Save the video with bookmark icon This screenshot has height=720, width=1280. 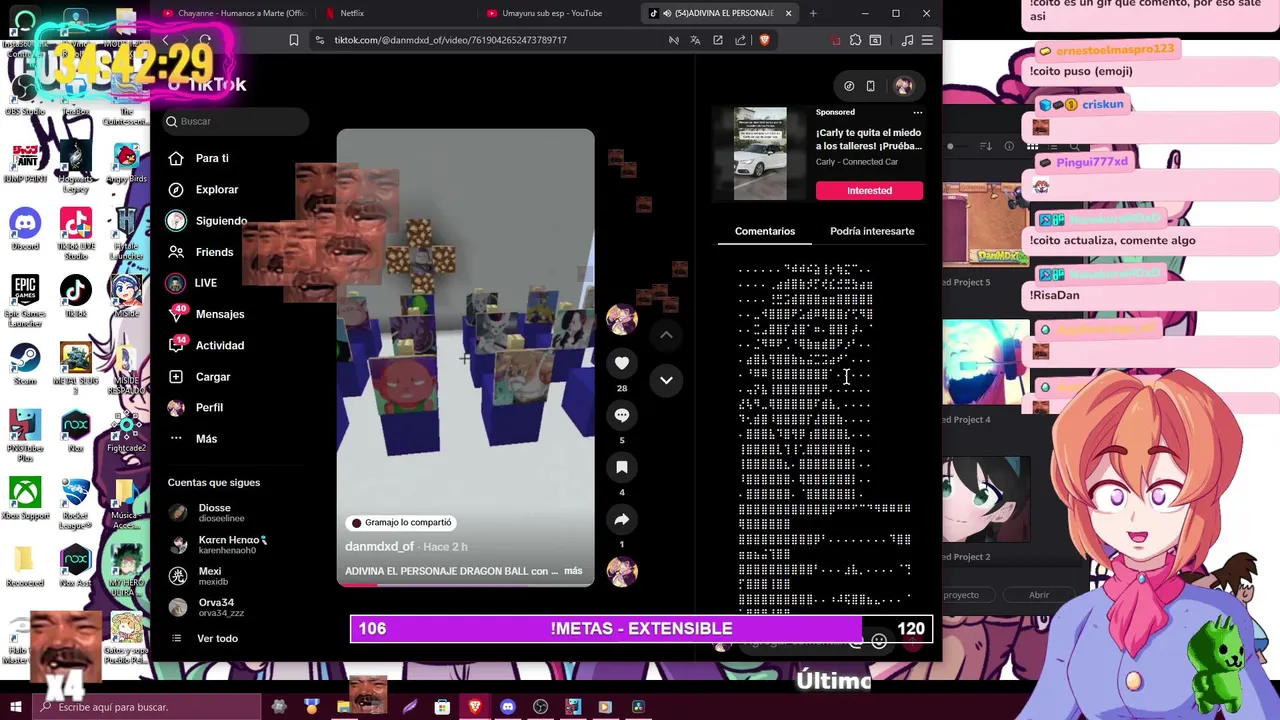(x=622, y=467)
